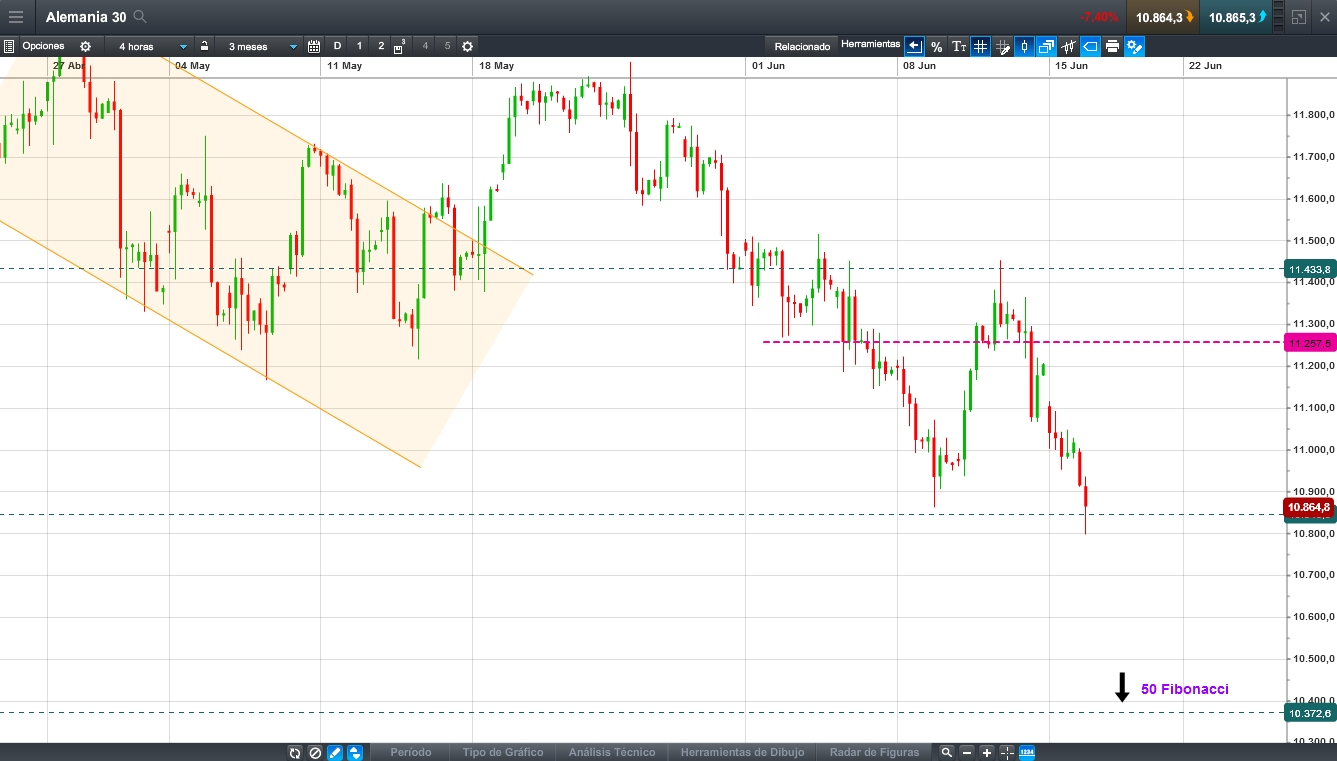Click the Alemania 30 instrument title
This screenshot has width=1337, height=761.
88,16
